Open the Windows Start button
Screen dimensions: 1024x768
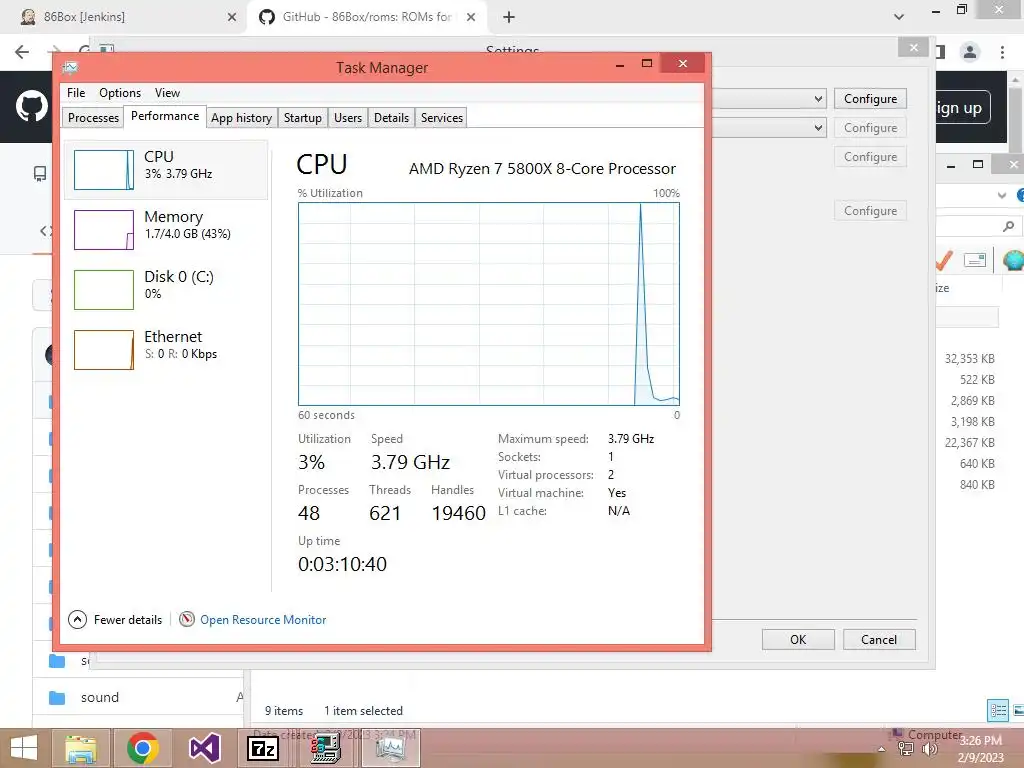24,748
